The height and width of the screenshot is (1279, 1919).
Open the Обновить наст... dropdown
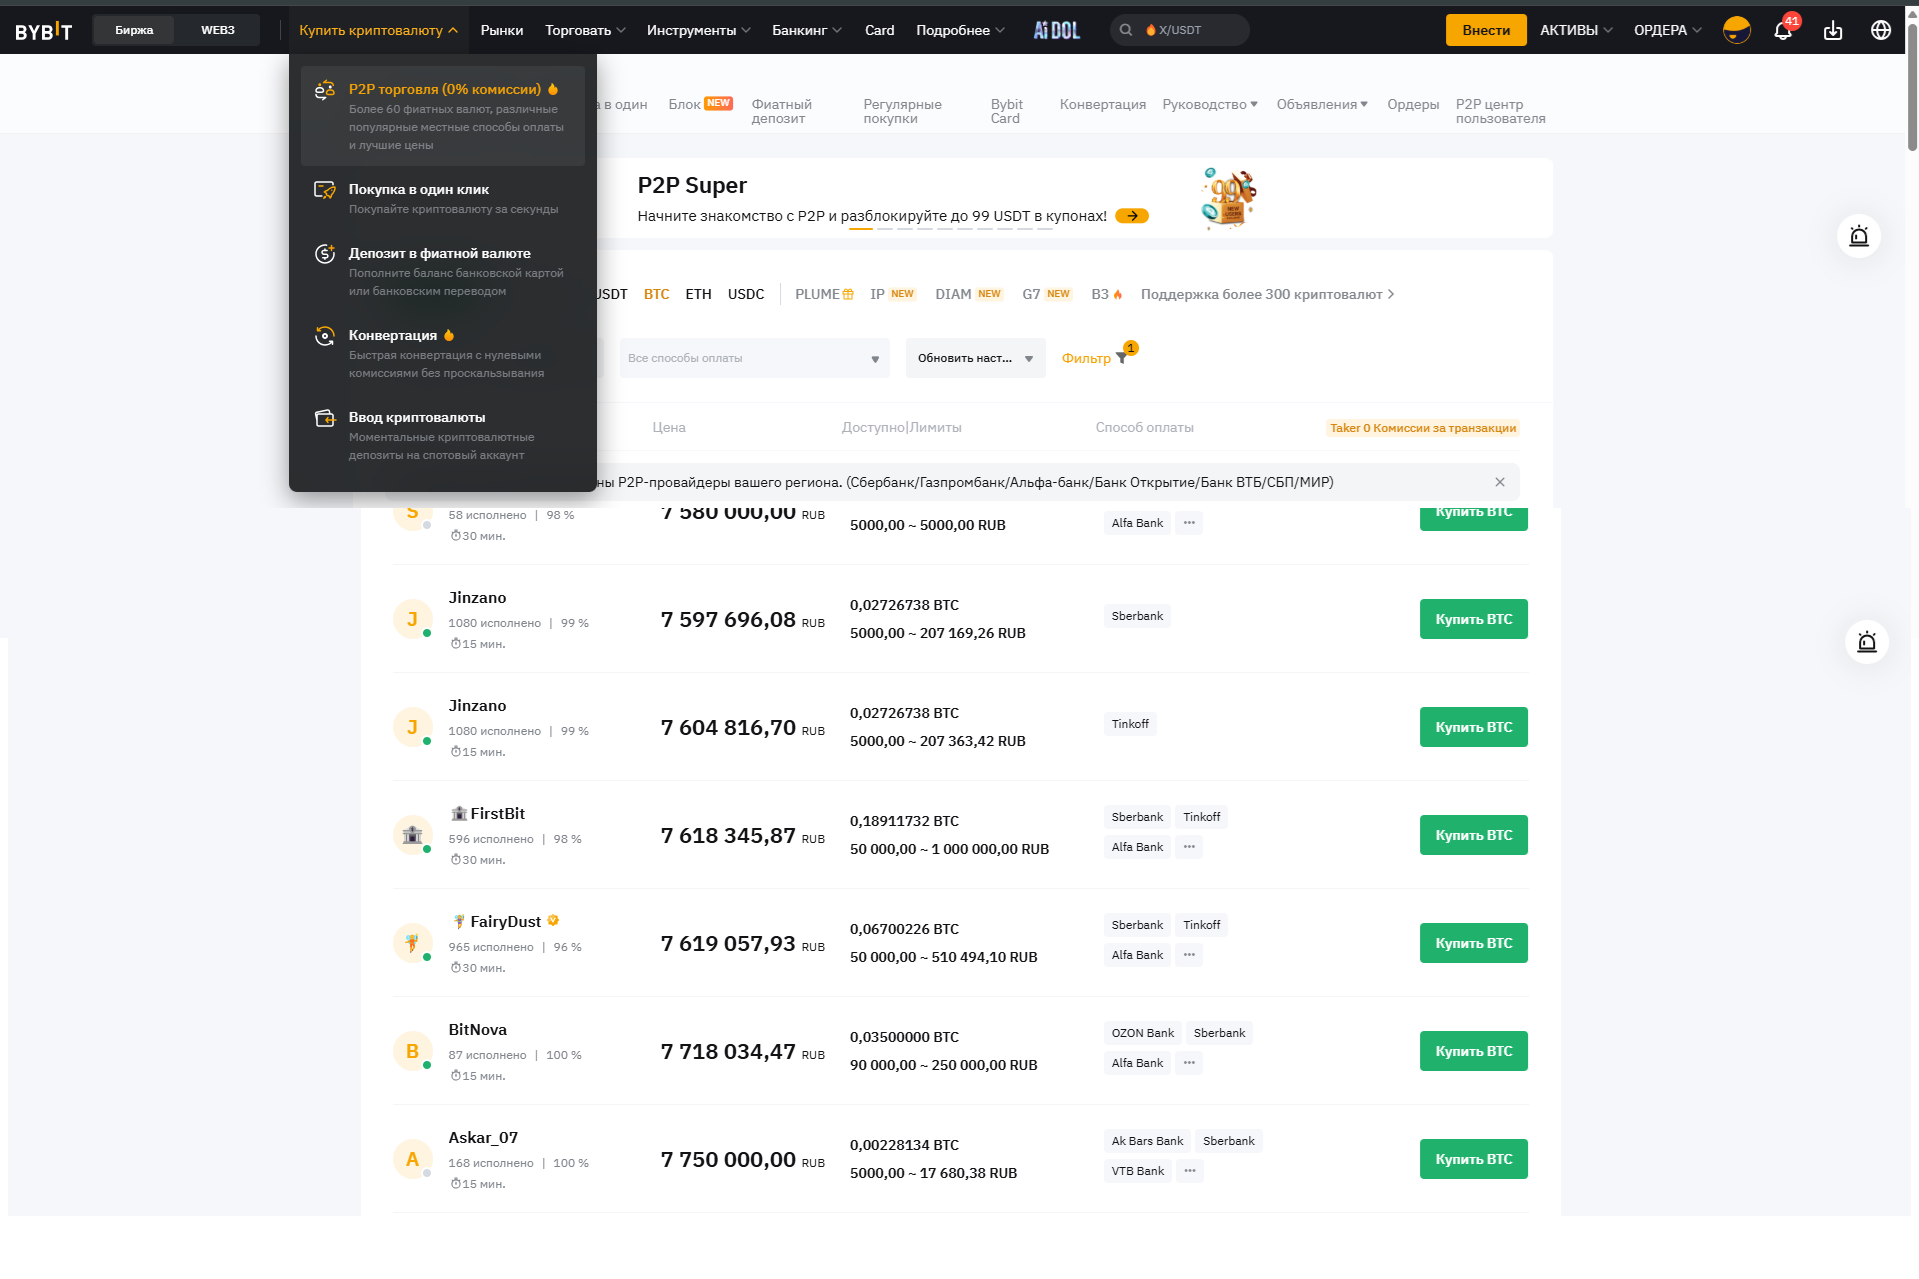pyautogui.click(x=975, y=358)
